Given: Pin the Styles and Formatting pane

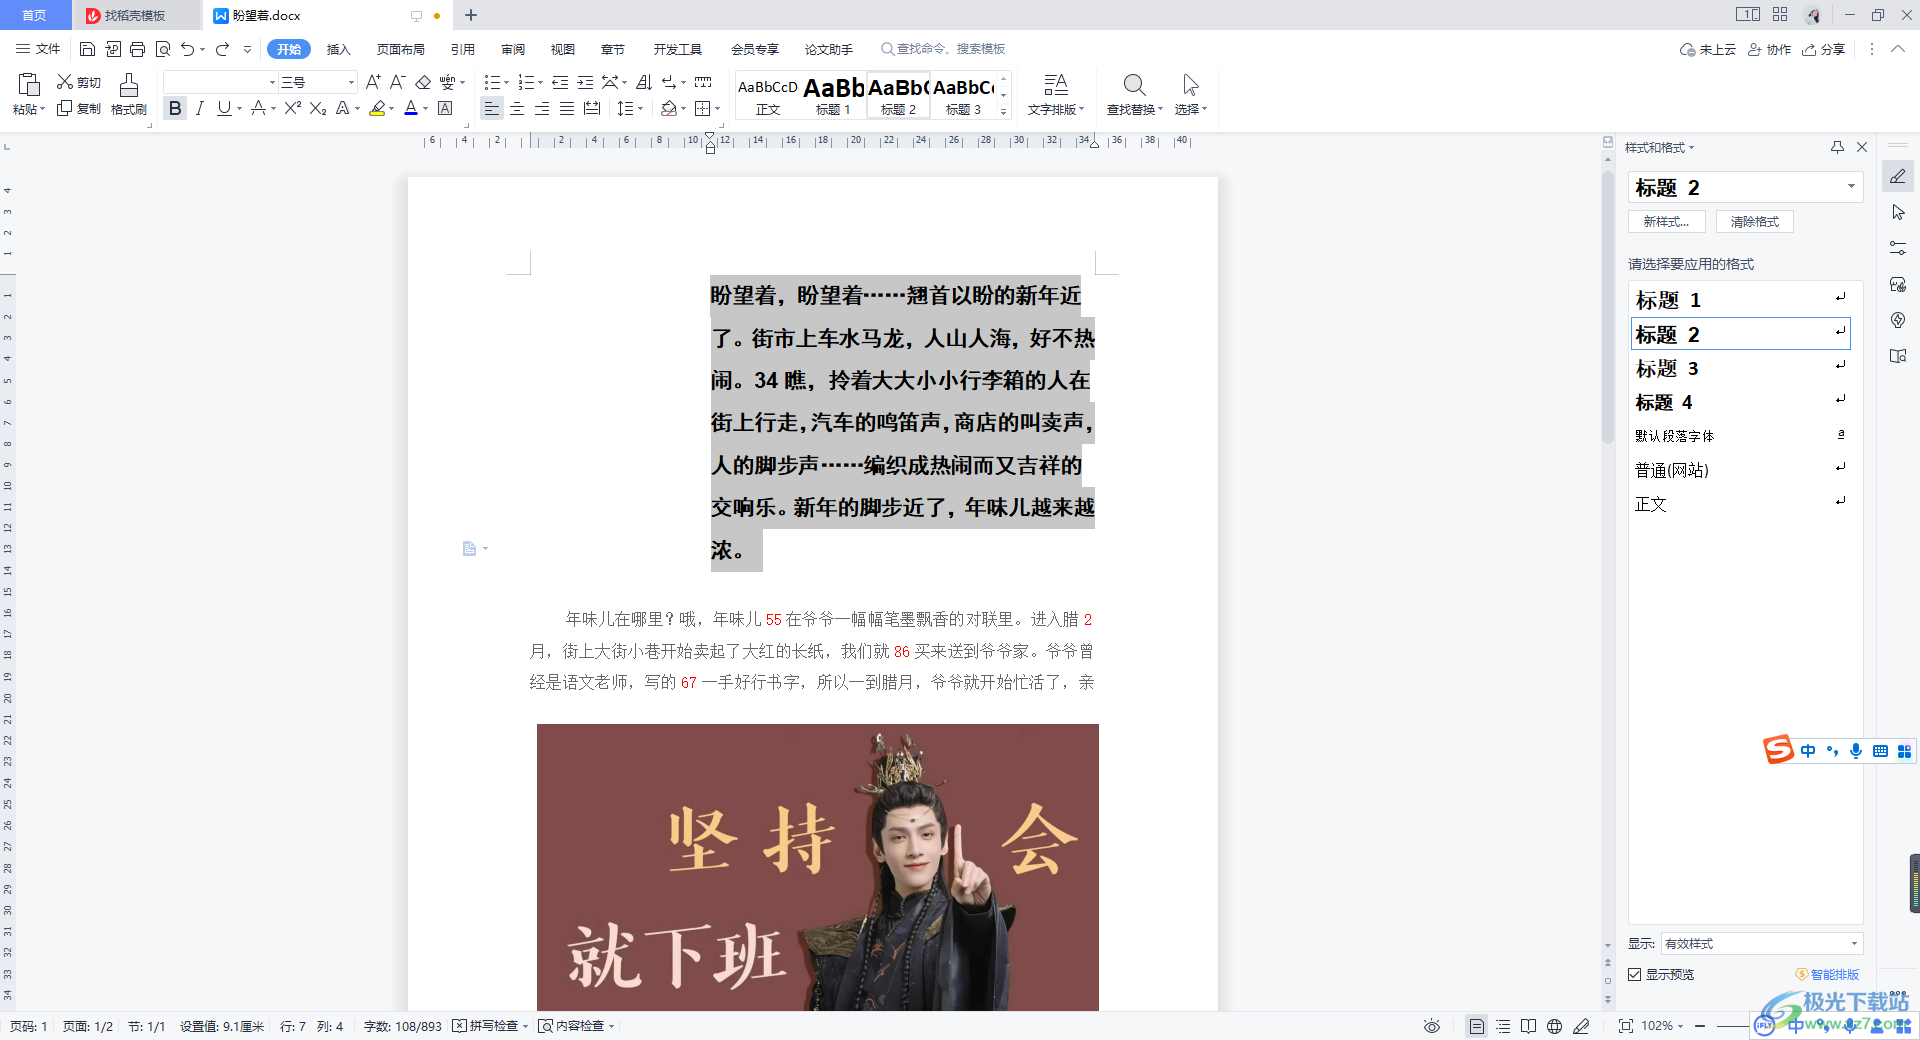Looking at the screenshot, I should pos(1837,147).
